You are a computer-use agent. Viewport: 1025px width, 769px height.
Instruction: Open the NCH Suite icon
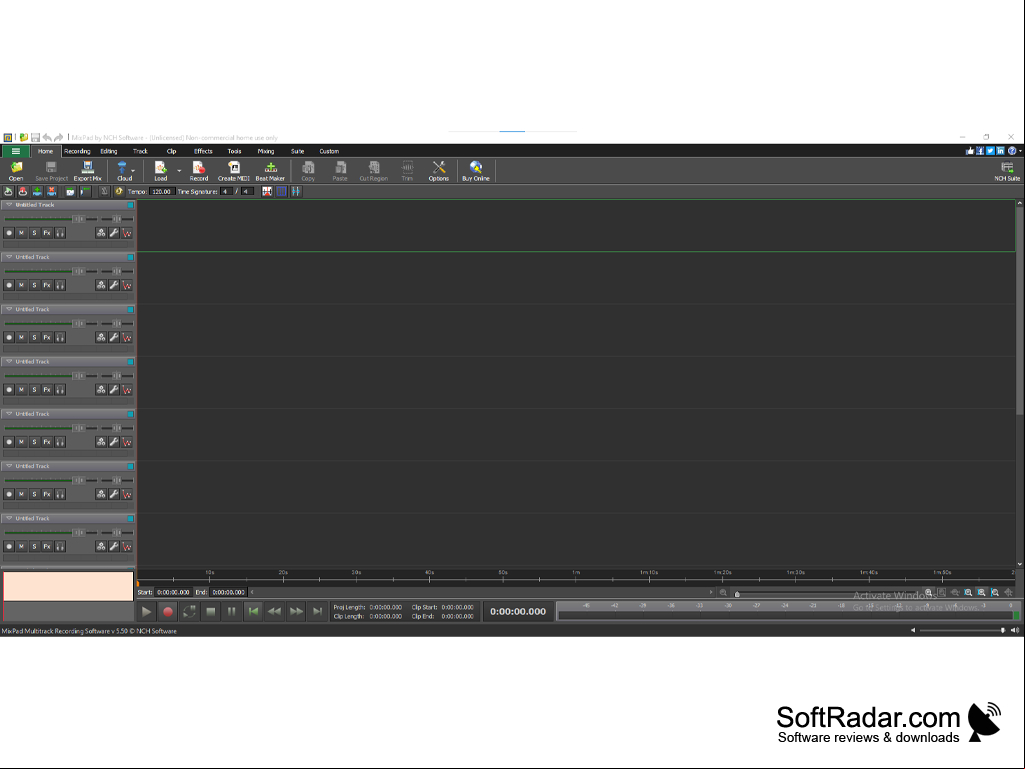pos(1007,171)
